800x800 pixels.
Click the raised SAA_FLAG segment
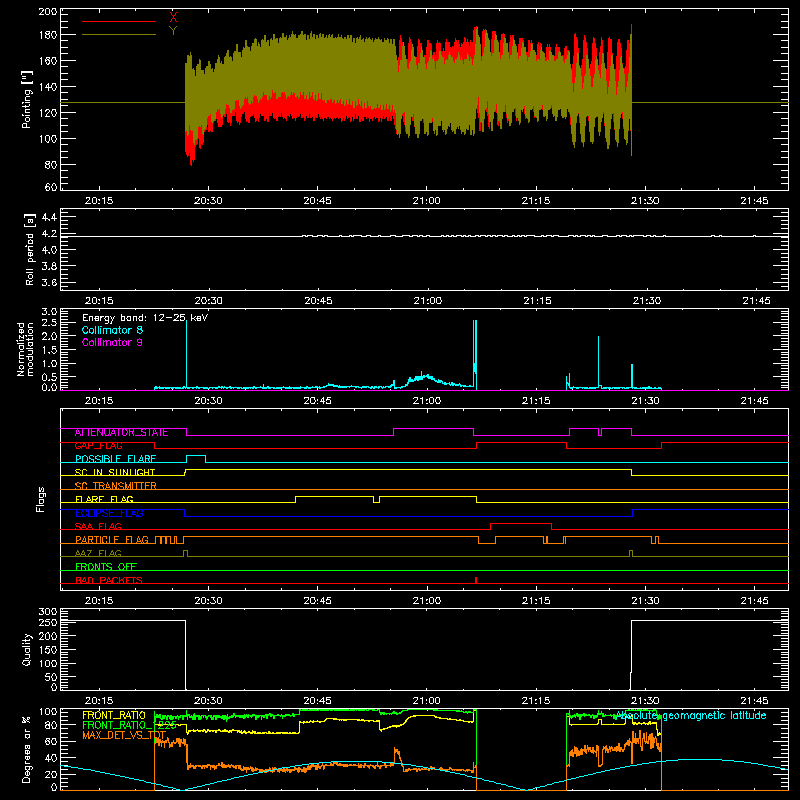[x=521, y=526]
